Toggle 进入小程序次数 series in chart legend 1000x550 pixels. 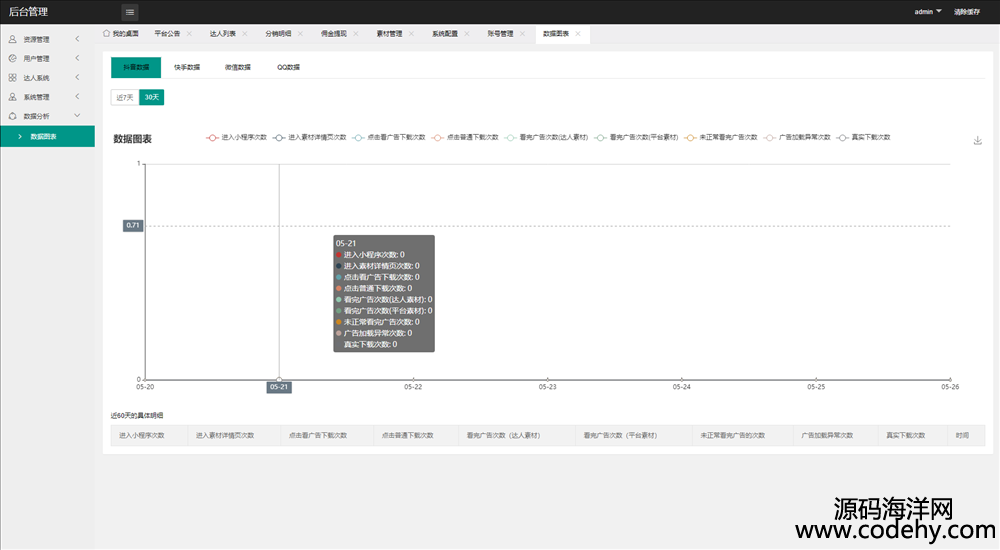pyautogui.click(x=237, y=137)
